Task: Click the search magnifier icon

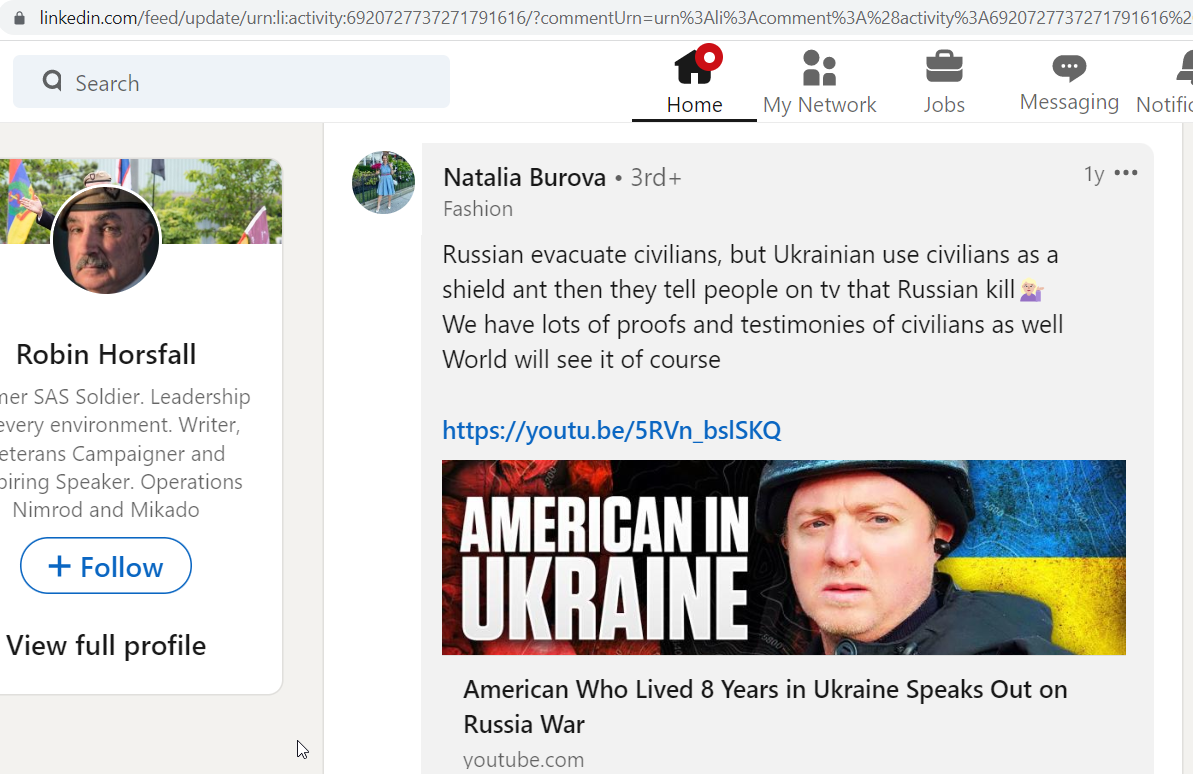Action: 52,81
